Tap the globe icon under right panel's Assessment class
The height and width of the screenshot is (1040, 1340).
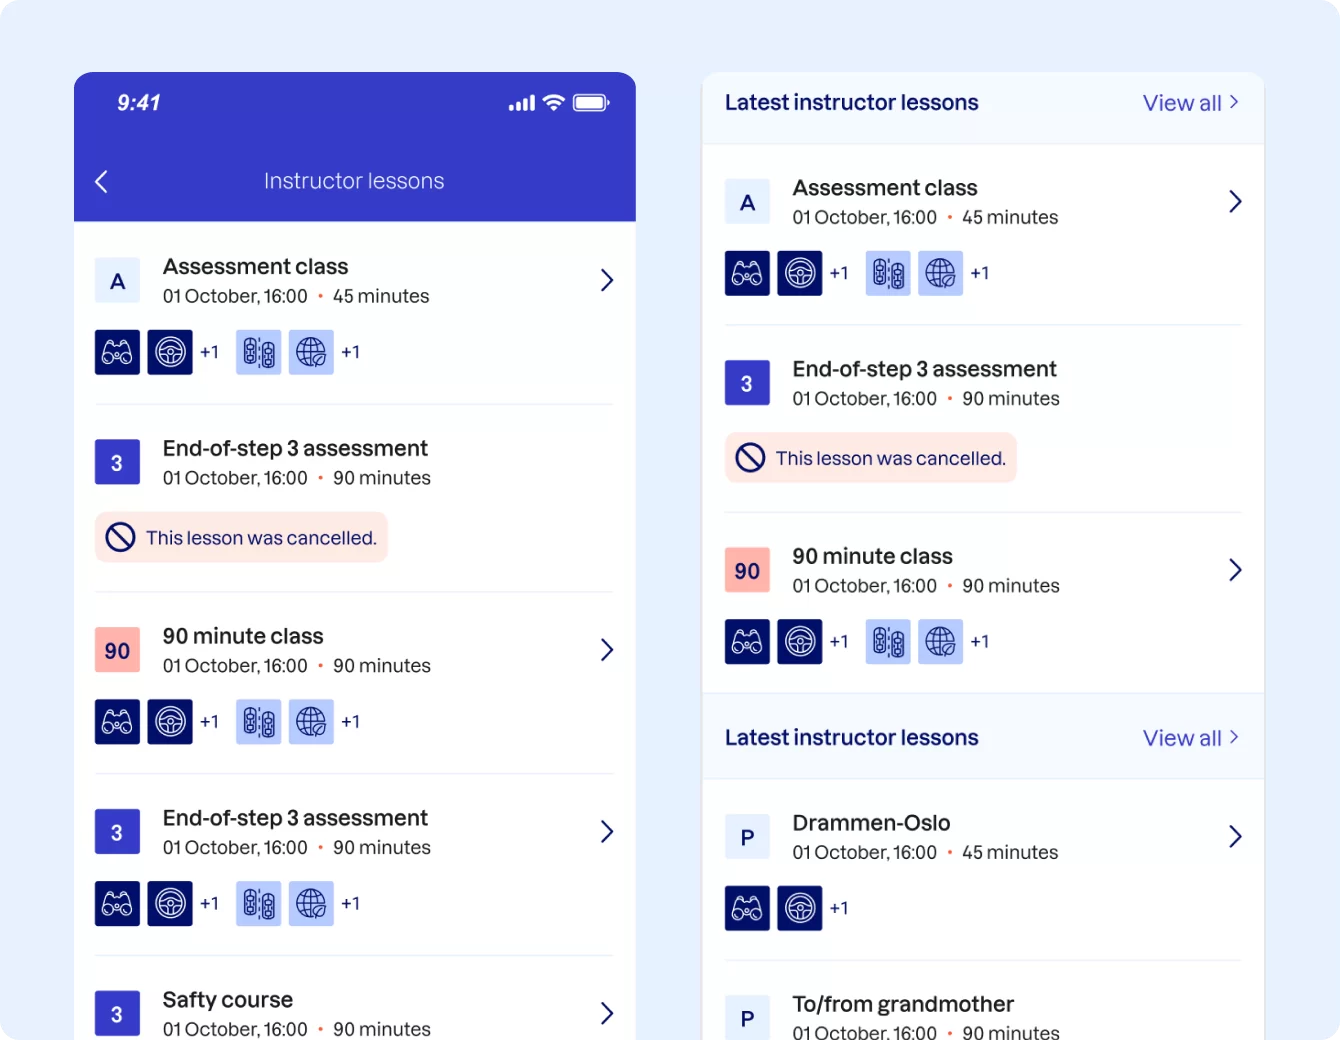[941, 273]
